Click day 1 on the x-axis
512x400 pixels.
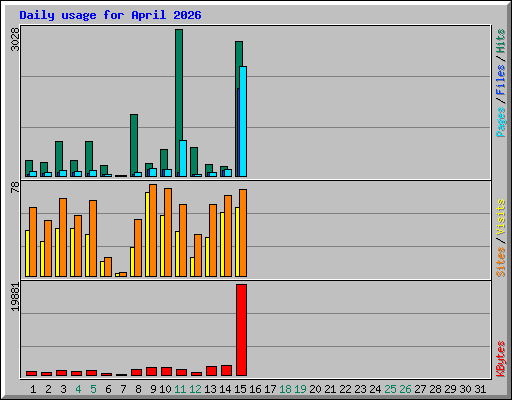click(x=33, y=389)
